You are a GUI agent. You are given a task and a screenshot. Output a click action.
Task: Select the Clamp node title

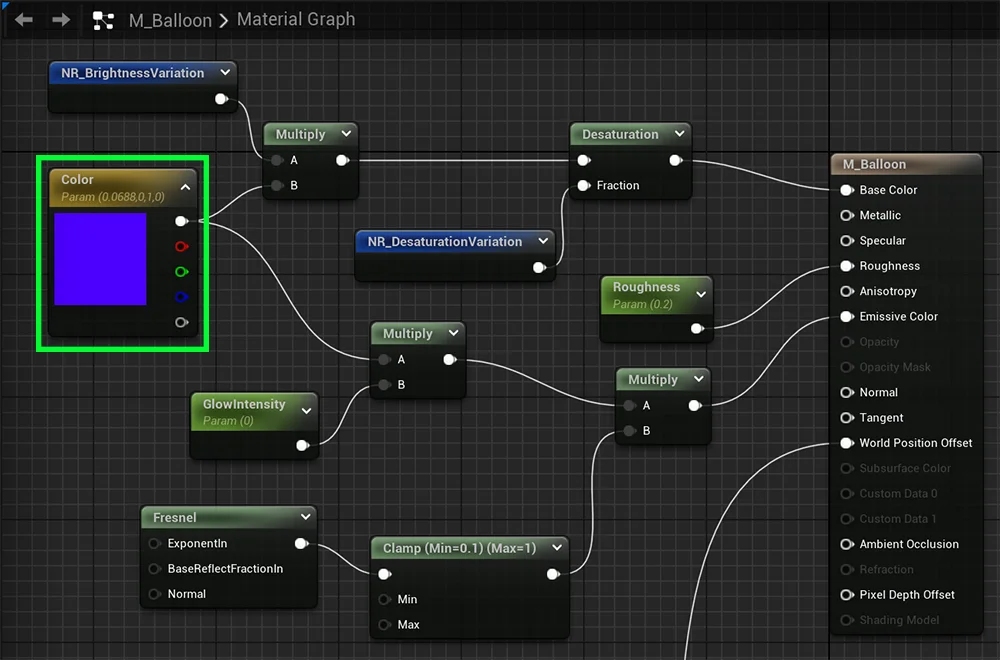[x=459, y=548]
